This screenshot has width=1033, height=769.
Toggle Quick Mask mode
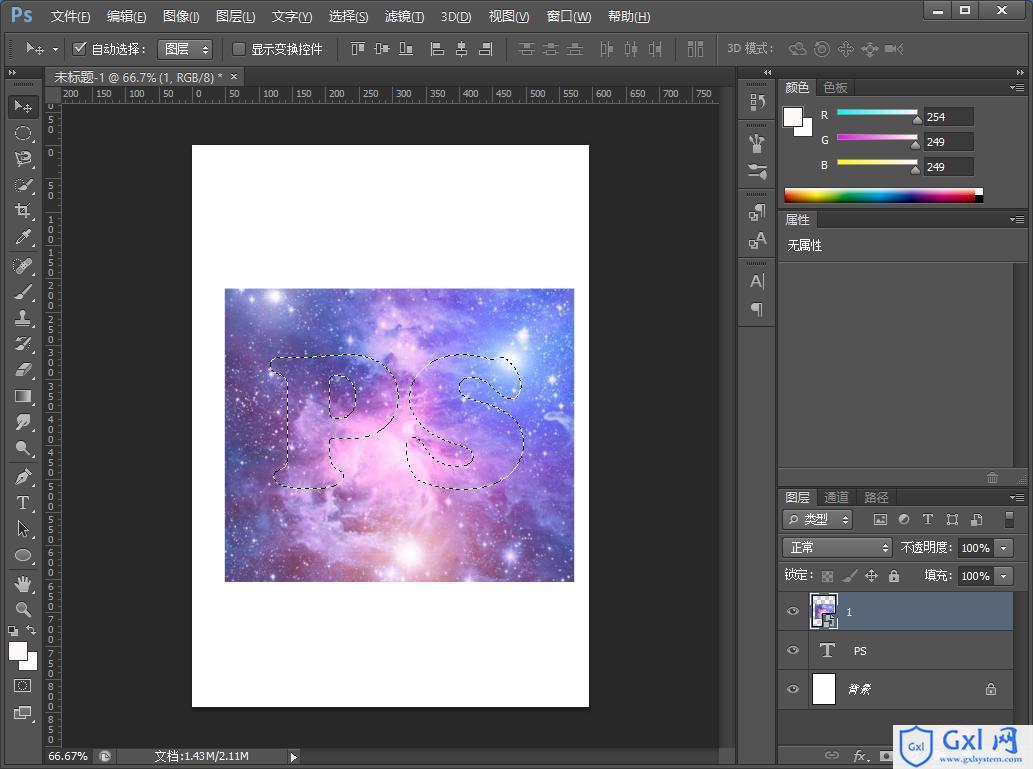pos(22,686)
